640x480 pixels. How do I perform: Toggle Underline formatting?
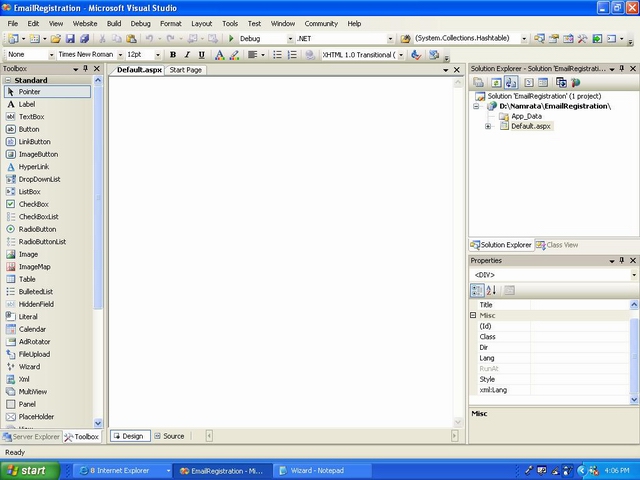(x=202, y=55)
